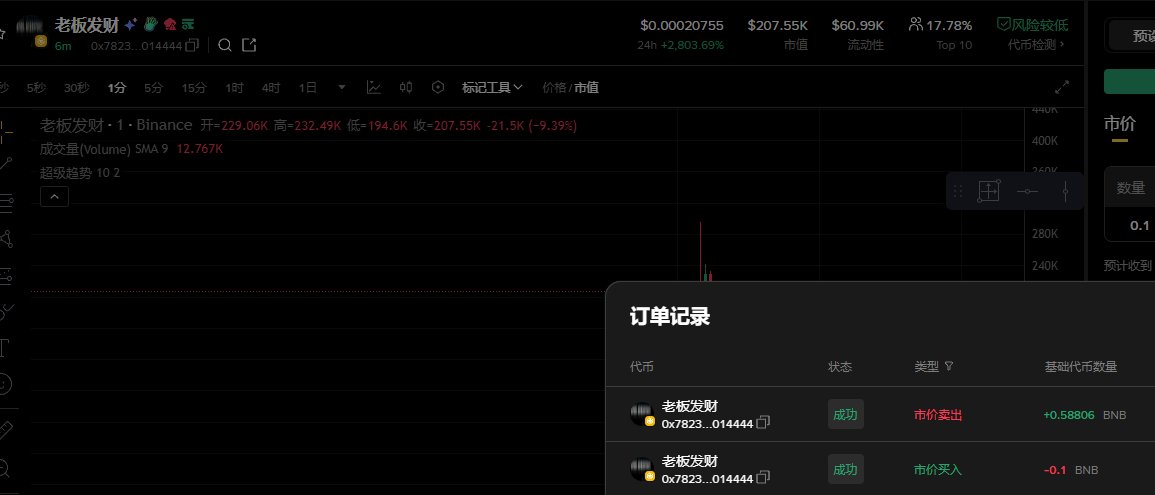
Task: Click the blue sparkle badge next to 老板发财
Action: (130, 25)
